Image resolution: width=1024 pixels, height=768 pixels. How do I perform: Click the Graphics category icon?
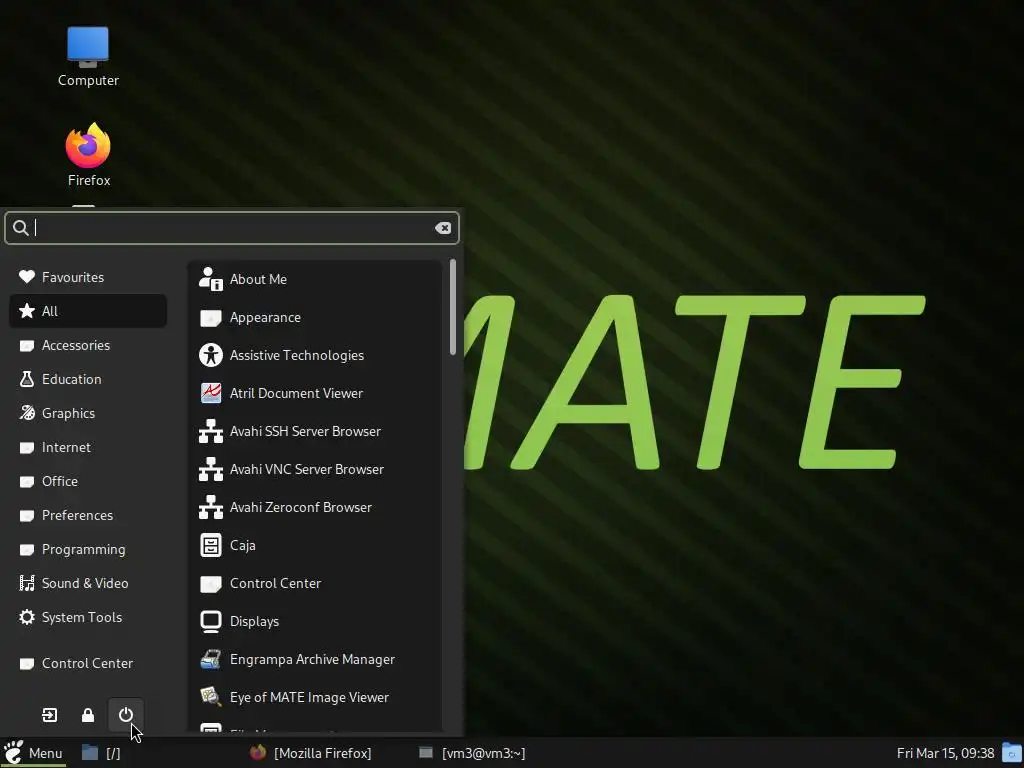point(27,413)
